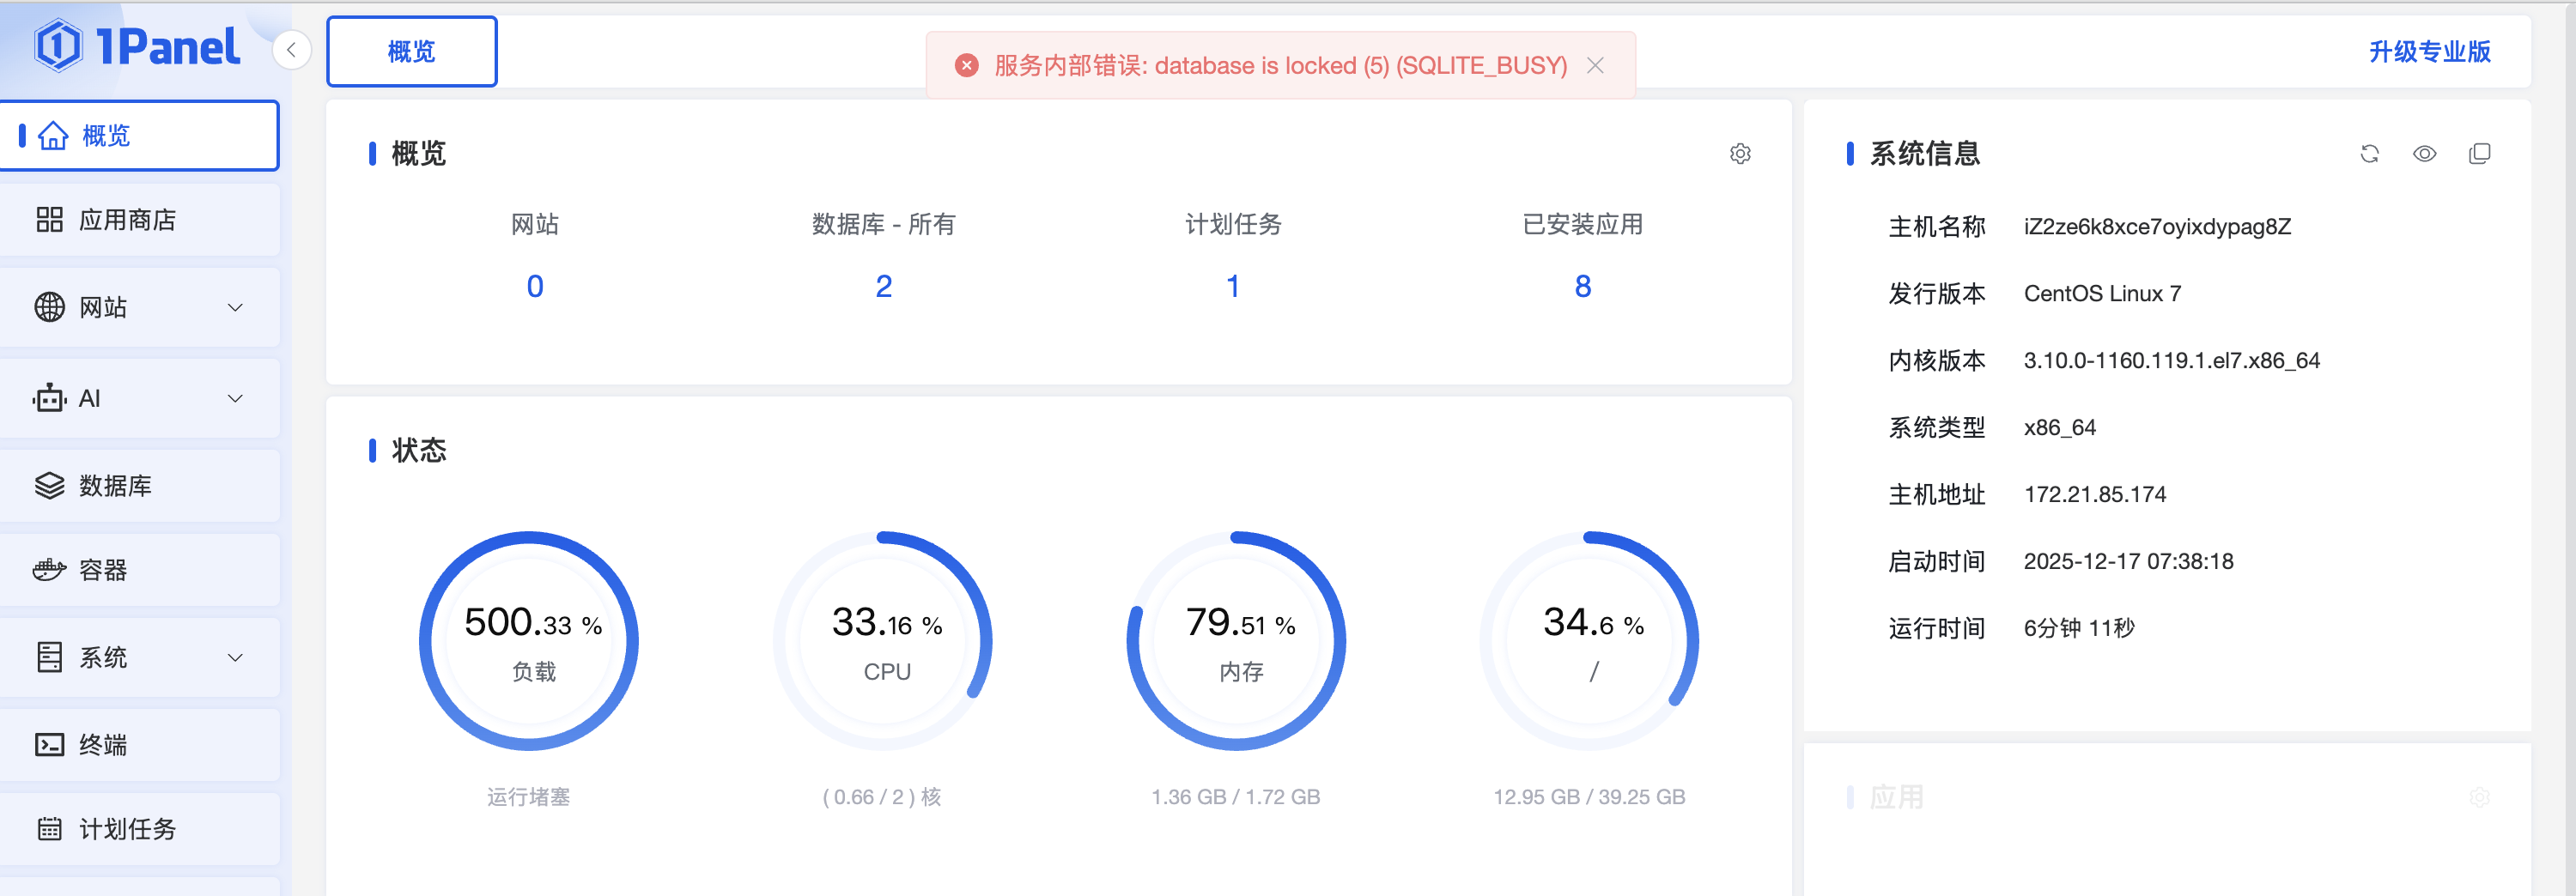Click the CPU usage gauge

(884, 641)
